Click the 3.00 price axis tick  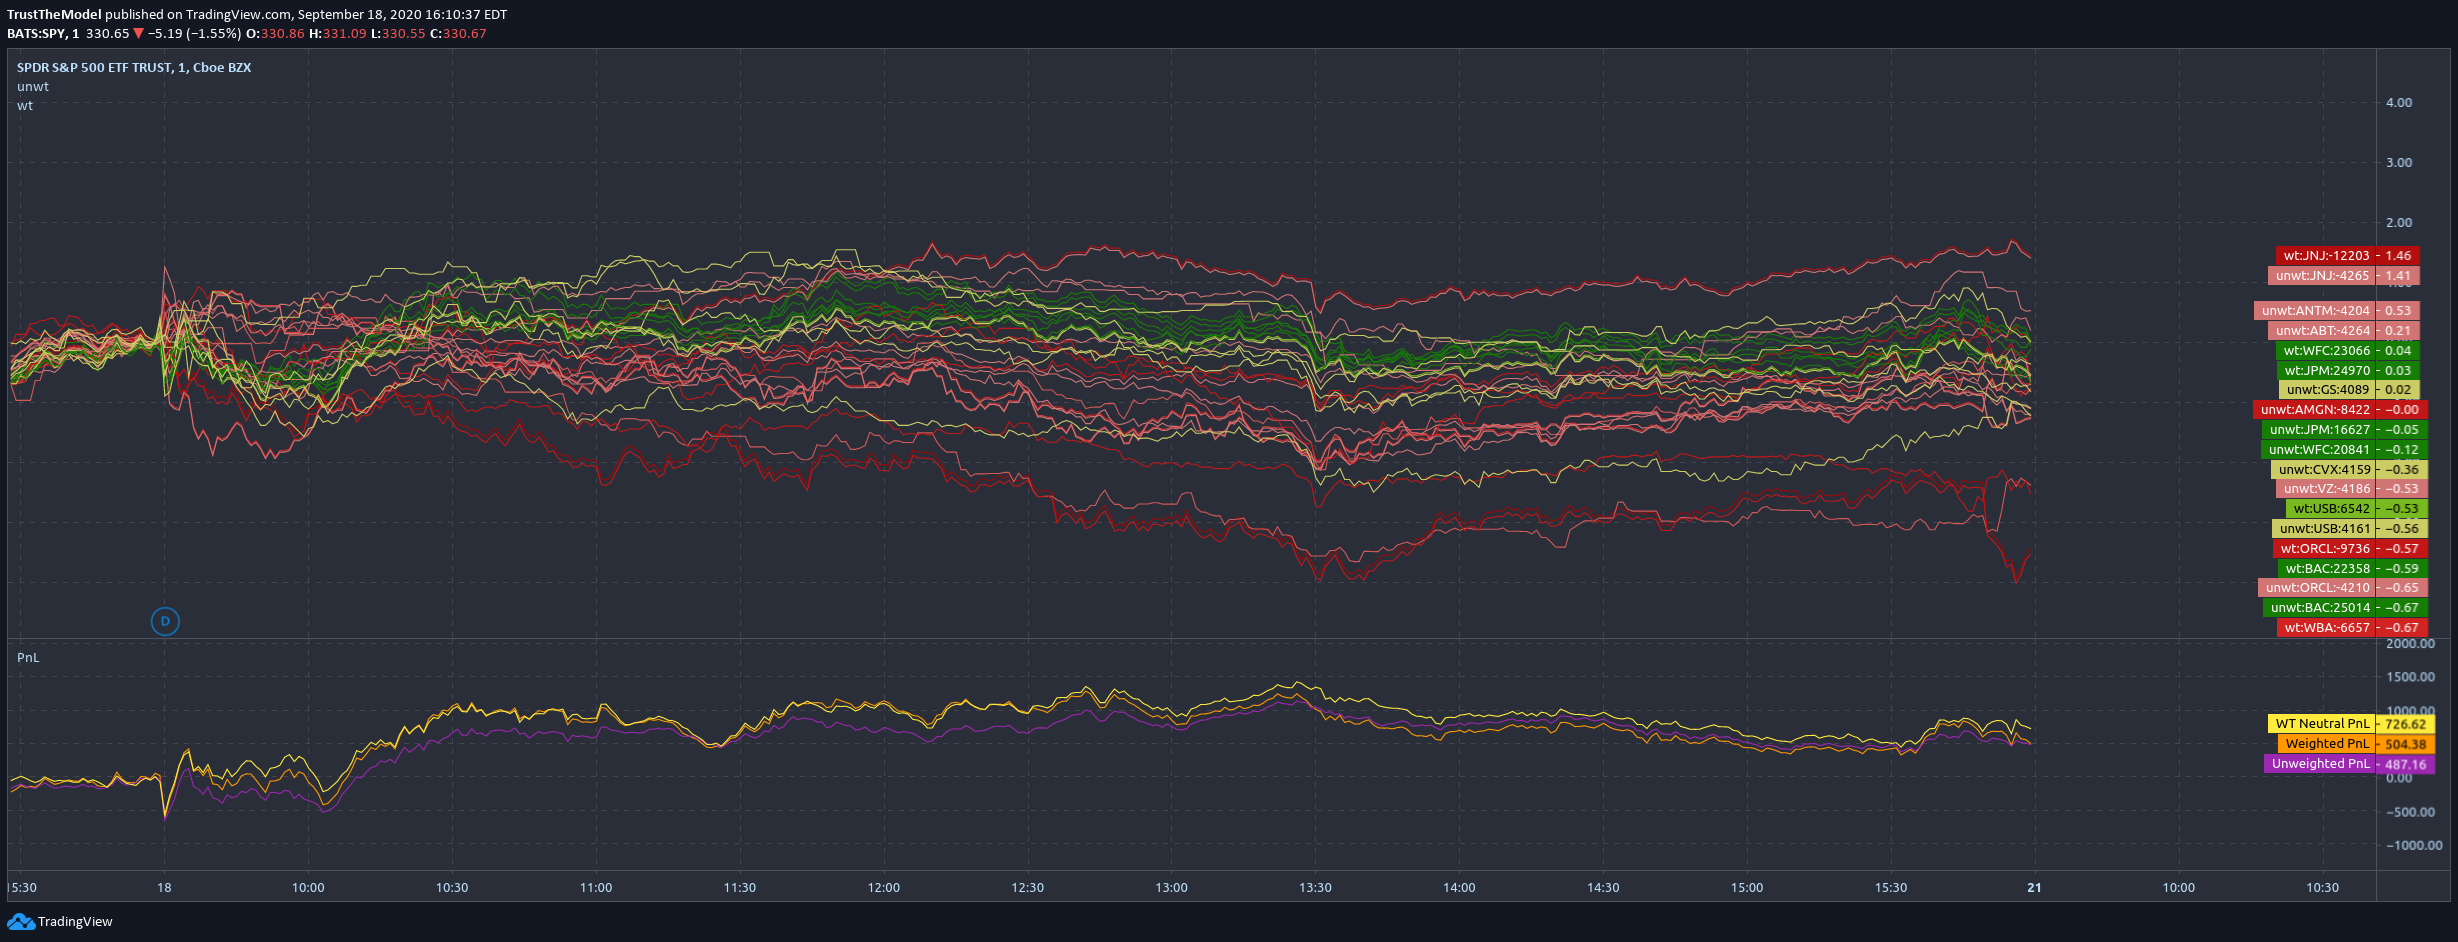[2399, 162]
